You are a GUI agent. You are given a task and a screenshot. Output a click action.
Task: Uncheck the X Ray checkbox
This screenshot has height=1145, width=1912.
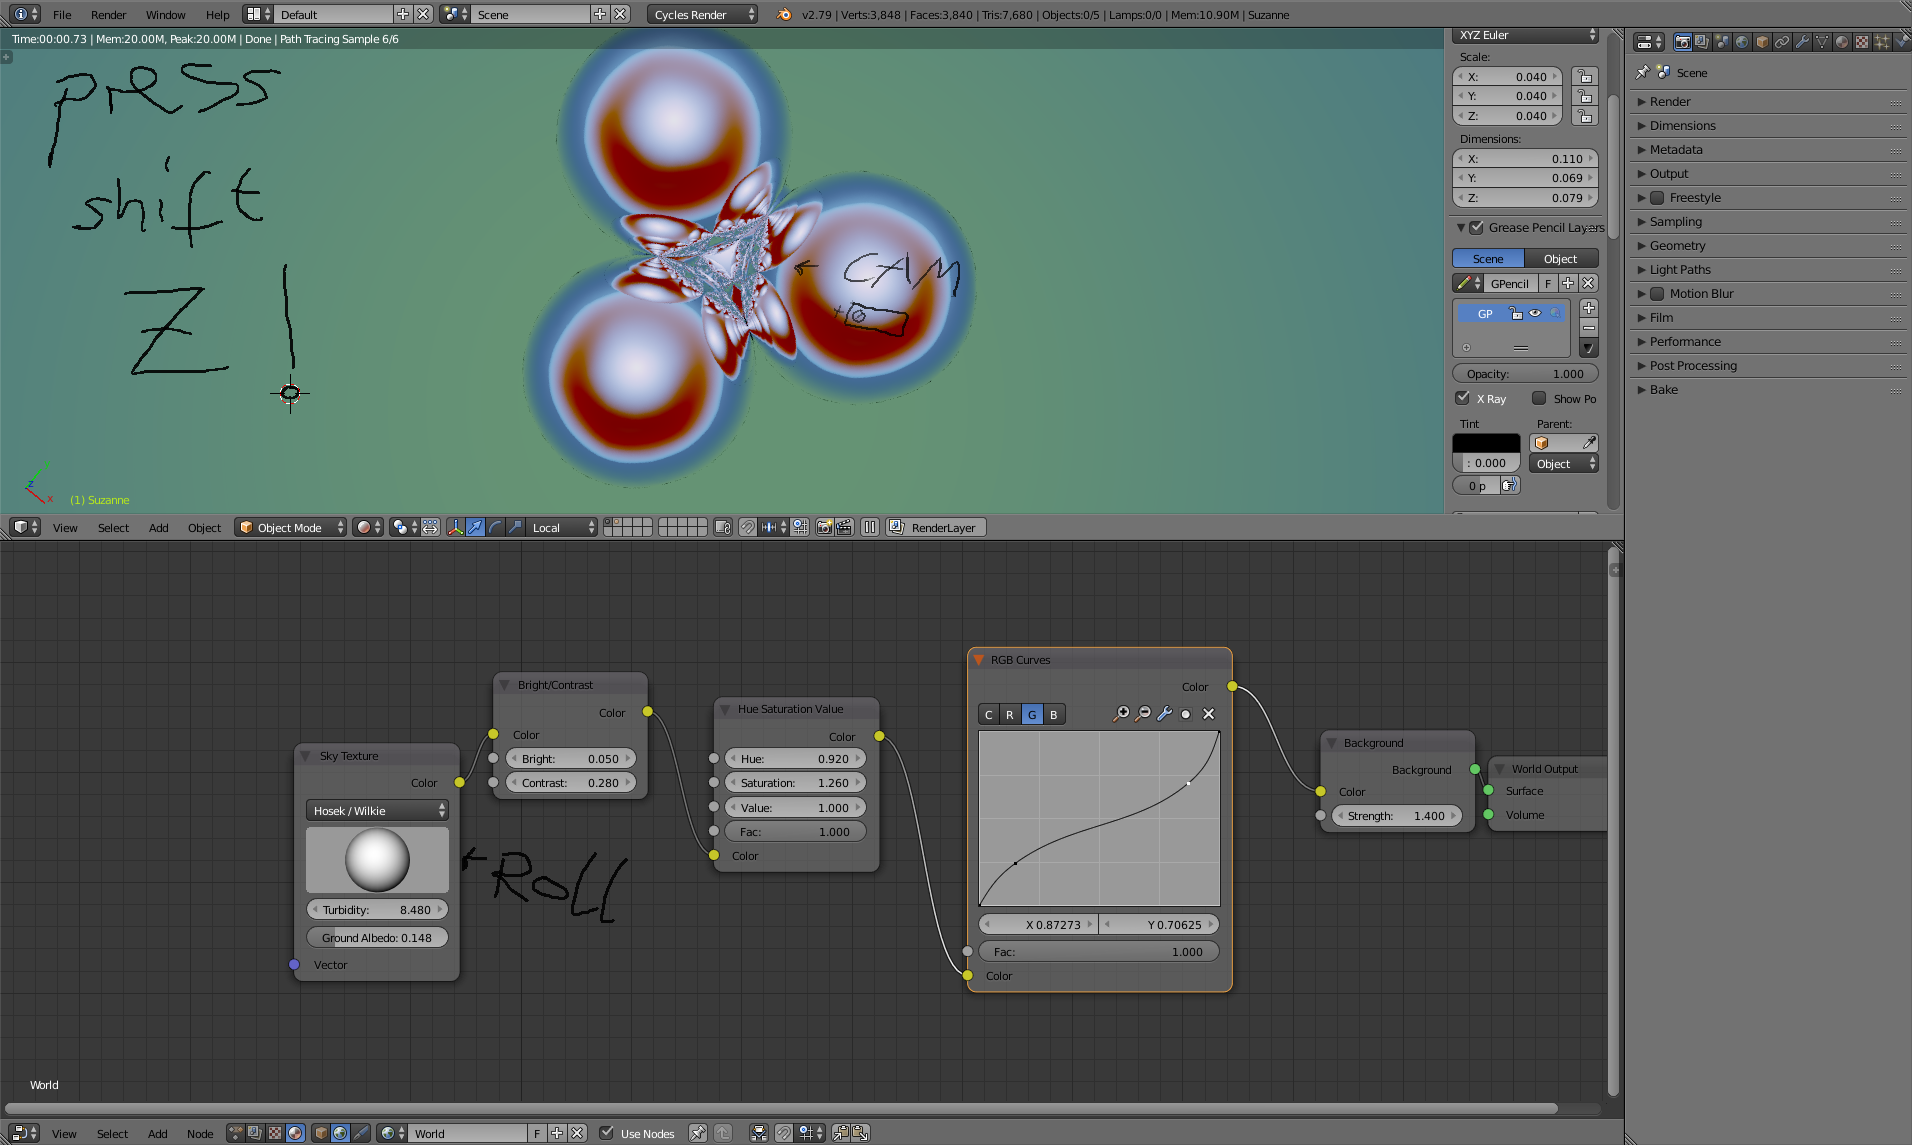tap(1463, 398)
